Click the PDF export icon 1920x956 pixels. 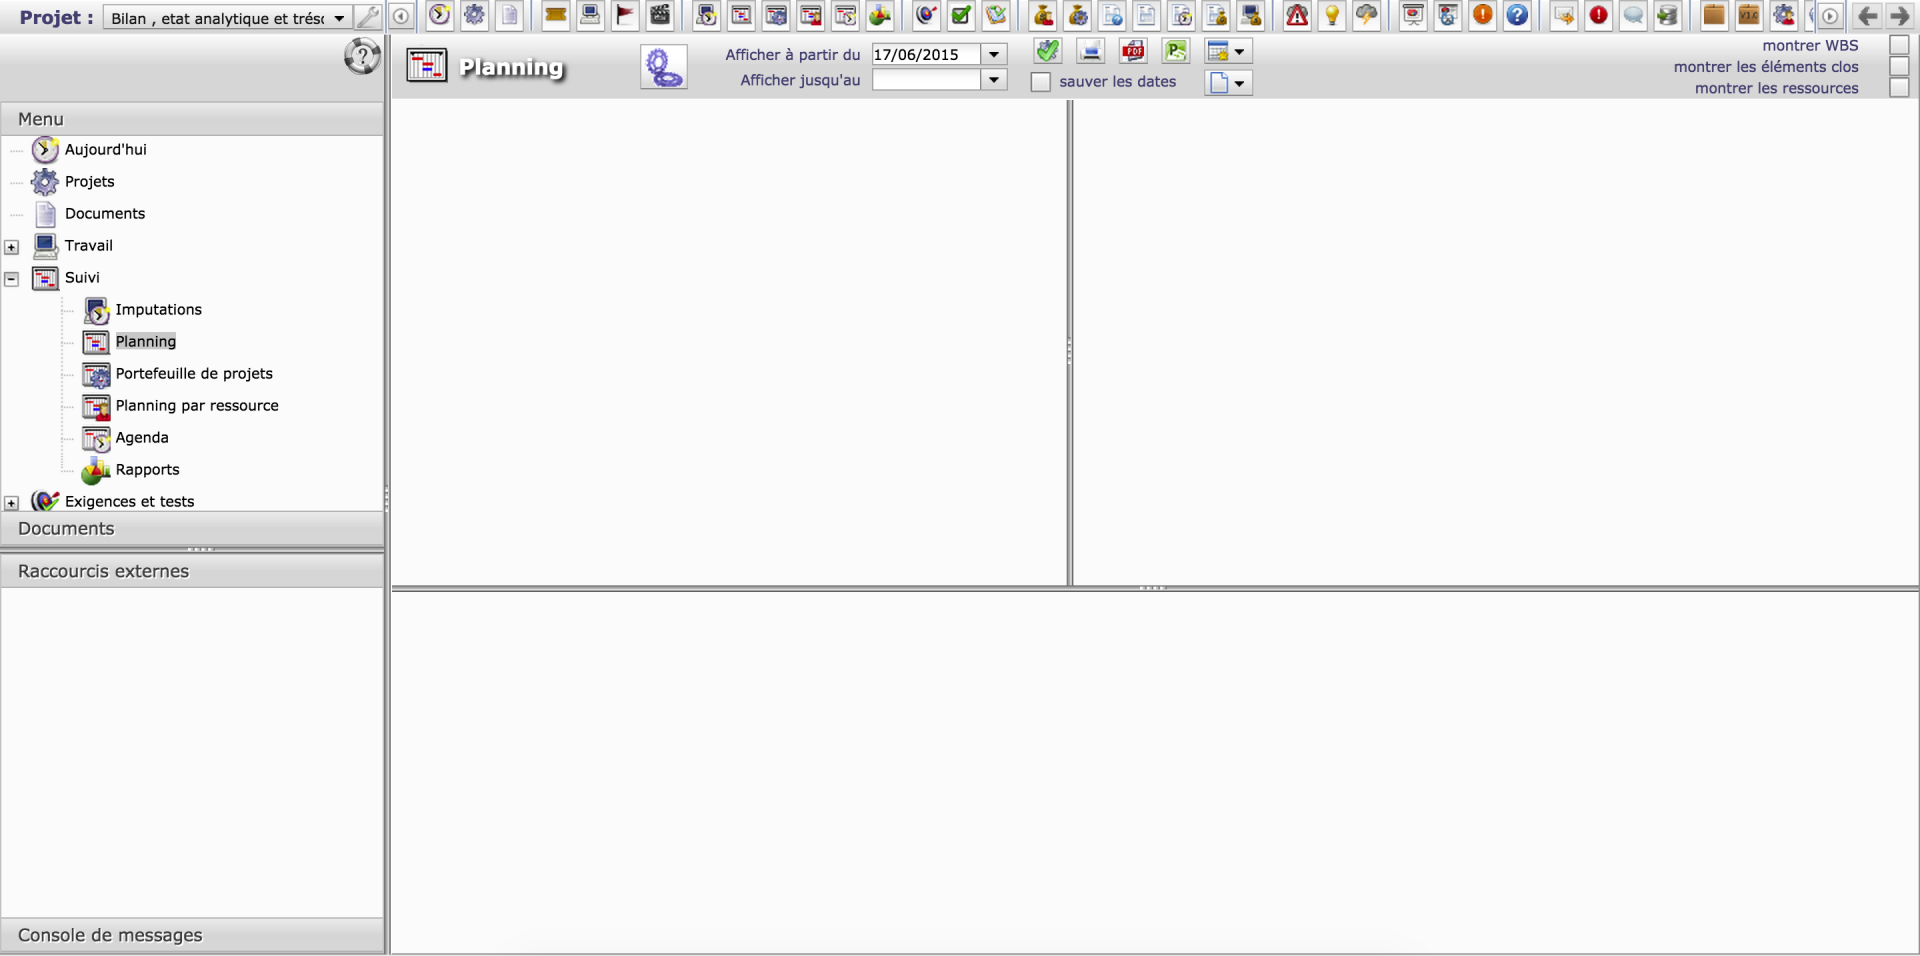tap(1133, 51)
